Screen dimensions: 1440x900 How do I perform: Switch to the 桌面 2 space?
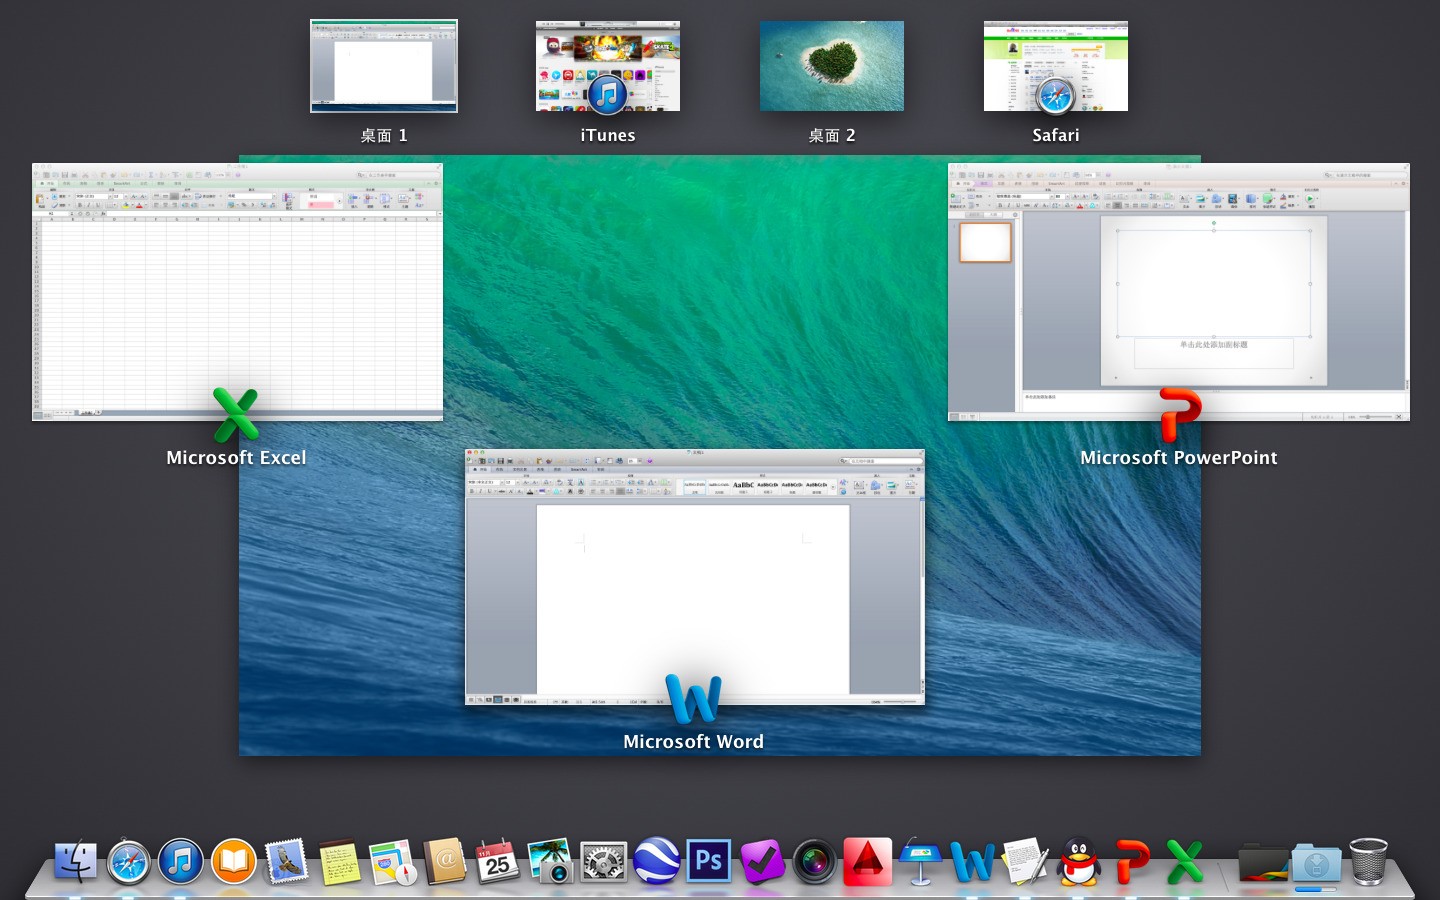click(832, 66)
